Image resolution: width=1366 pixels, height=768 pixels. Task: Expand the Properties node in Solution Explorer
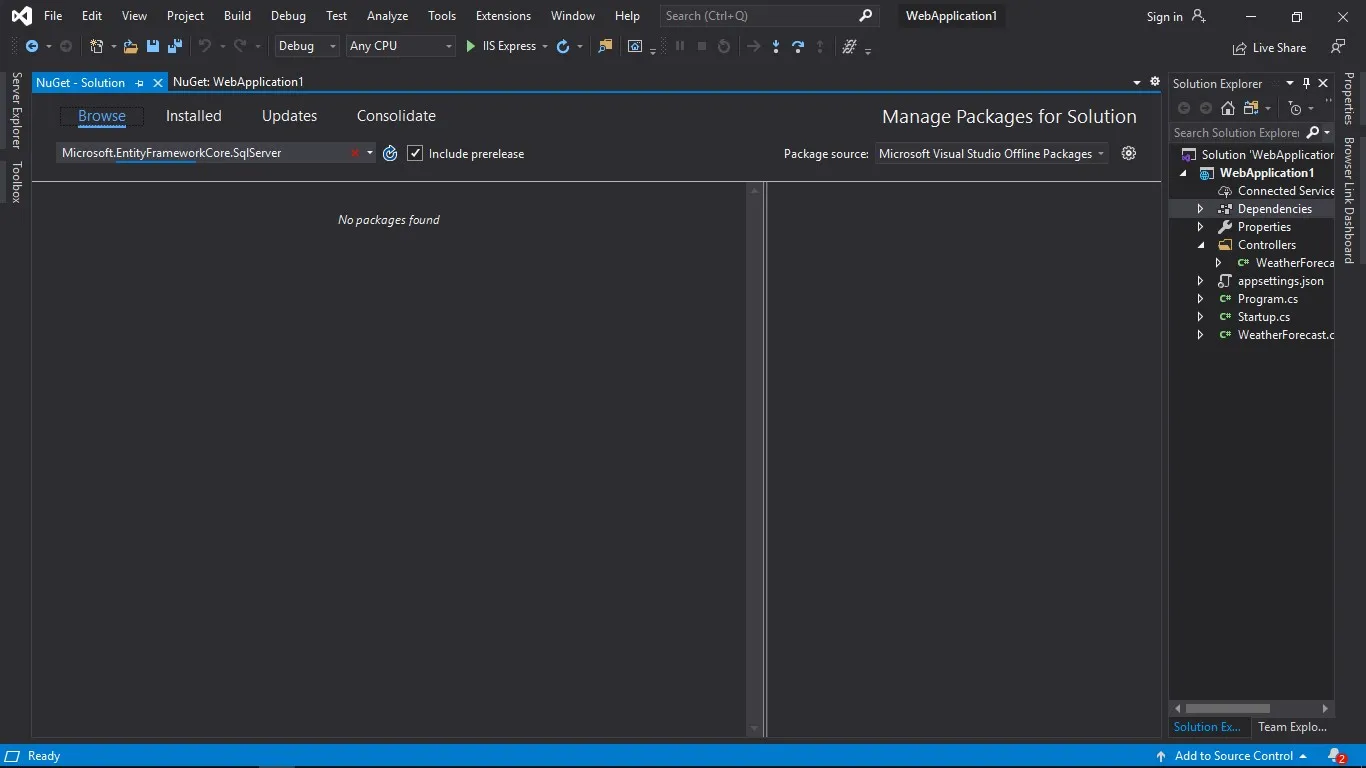(x=1201, y=227)
